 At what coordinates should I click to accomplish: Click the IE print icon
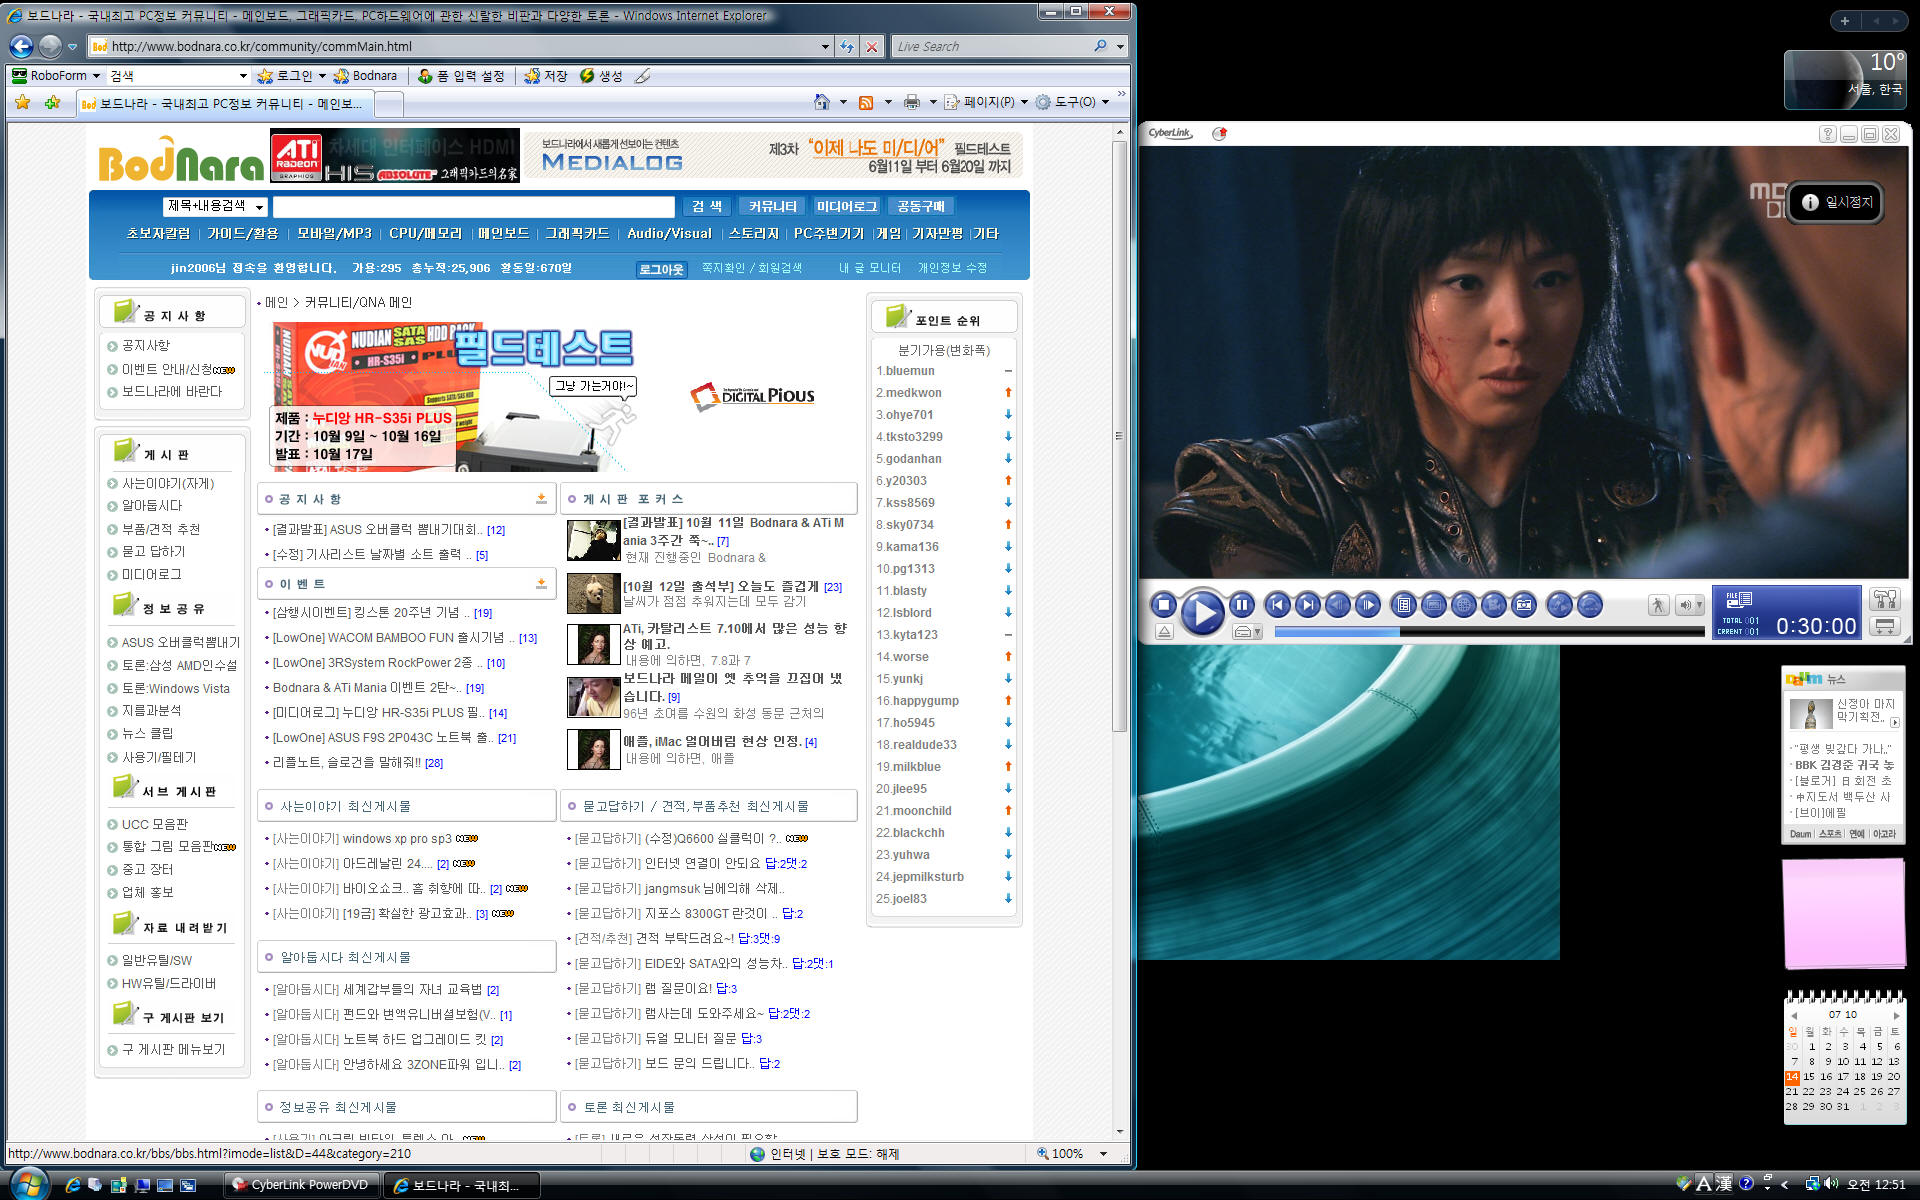point(911,102)
